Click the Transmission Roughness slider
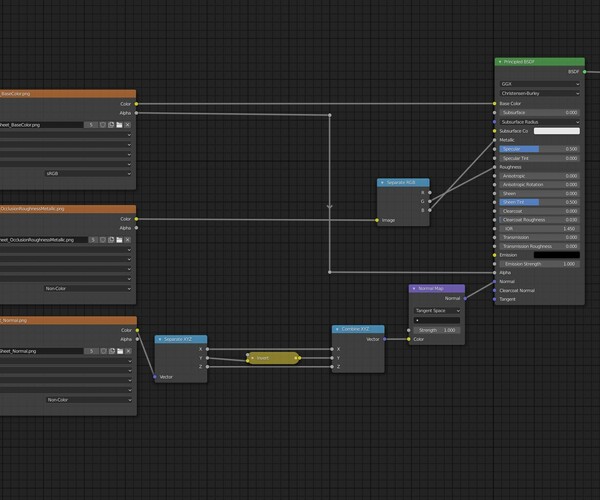 point(540,246)
